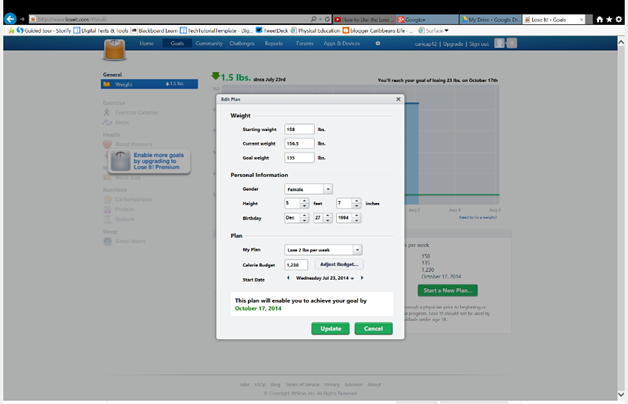Click the Sodium sidebar icon
Screen dimensions: 628x404
point(107,219)
